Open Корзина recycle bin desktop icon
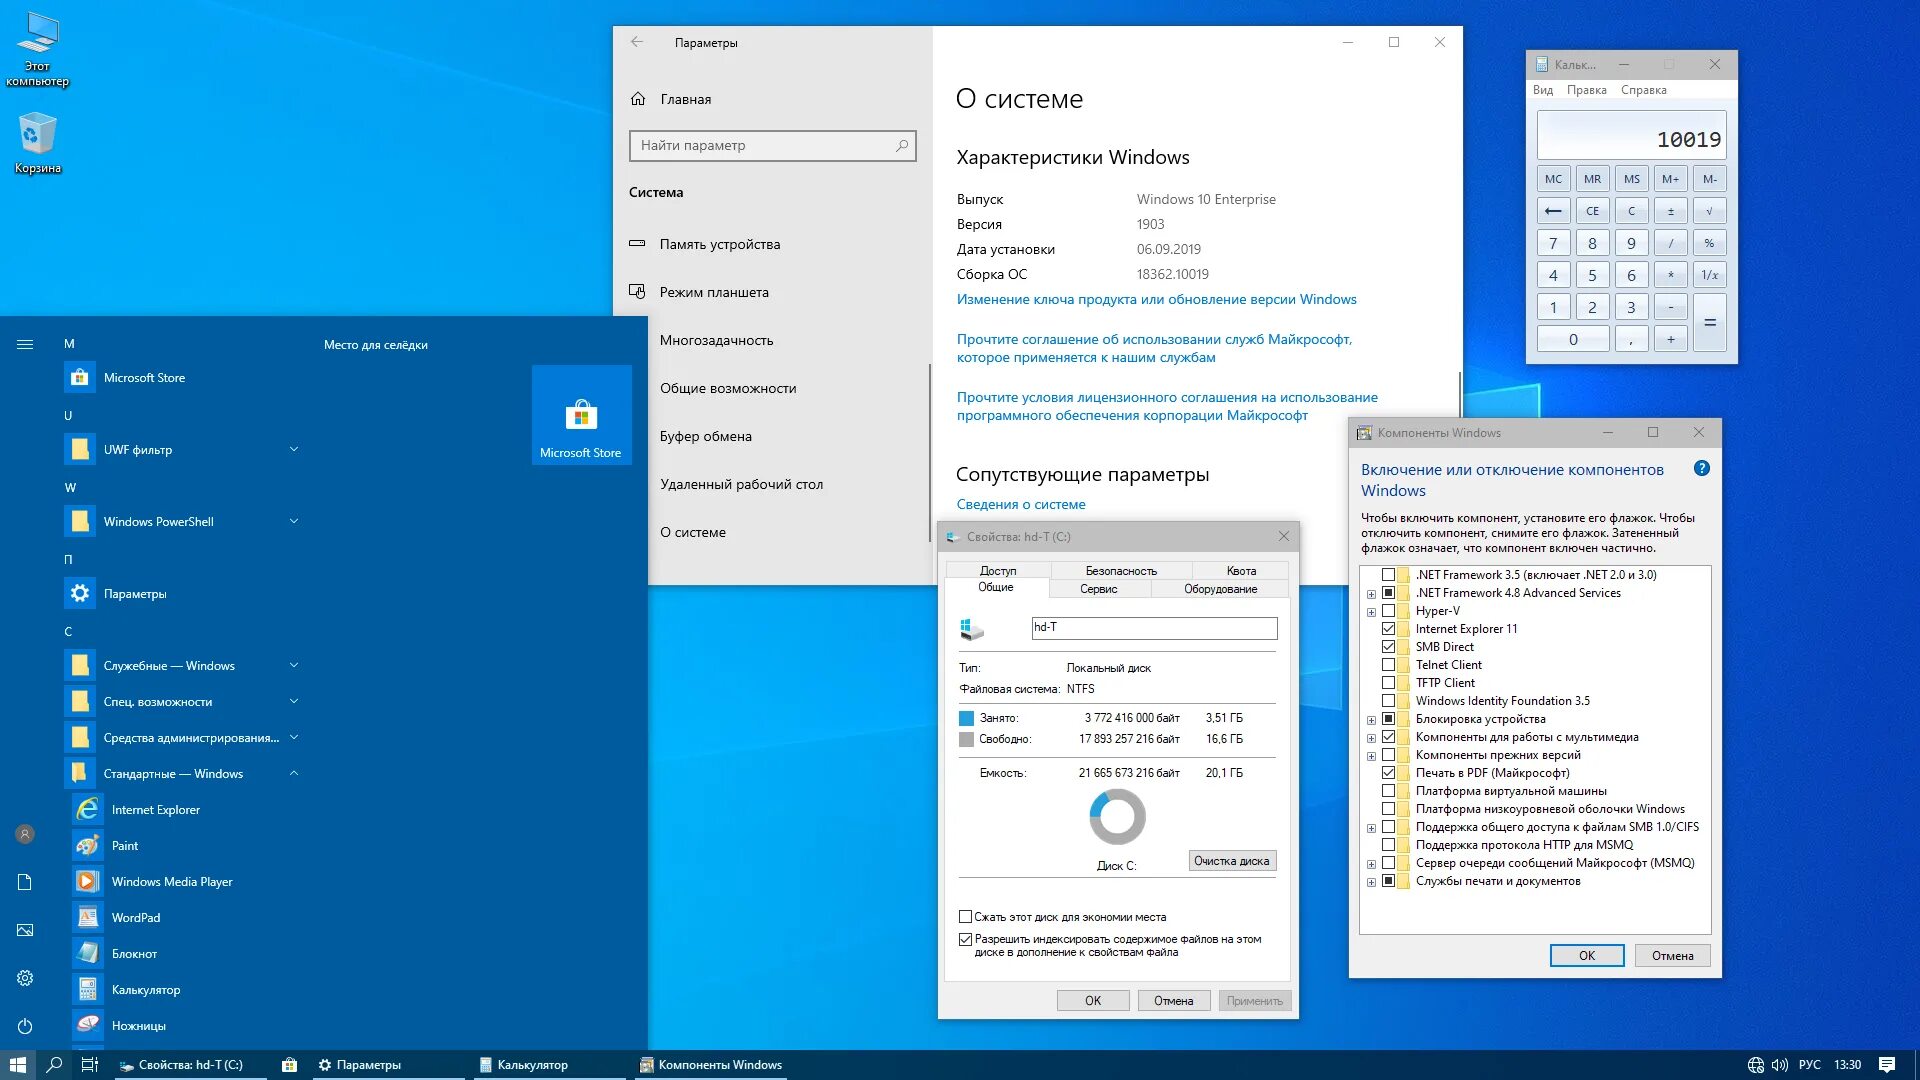Screen dimensions: 1920x1080 click(38, 143)
